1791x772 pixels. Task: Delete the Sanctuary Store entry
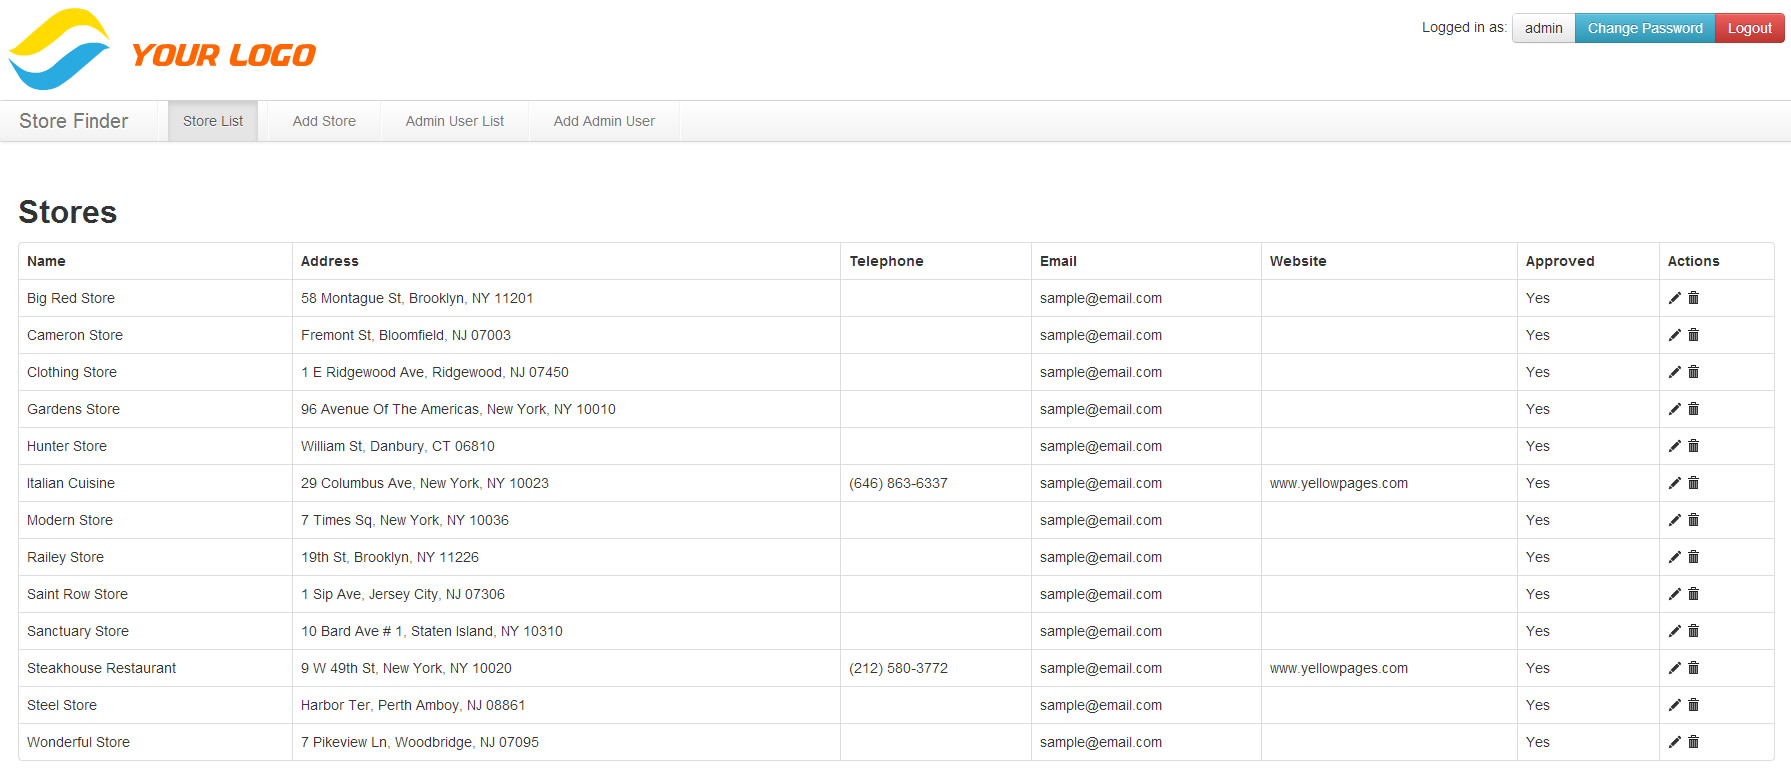tap(1694, 631)
